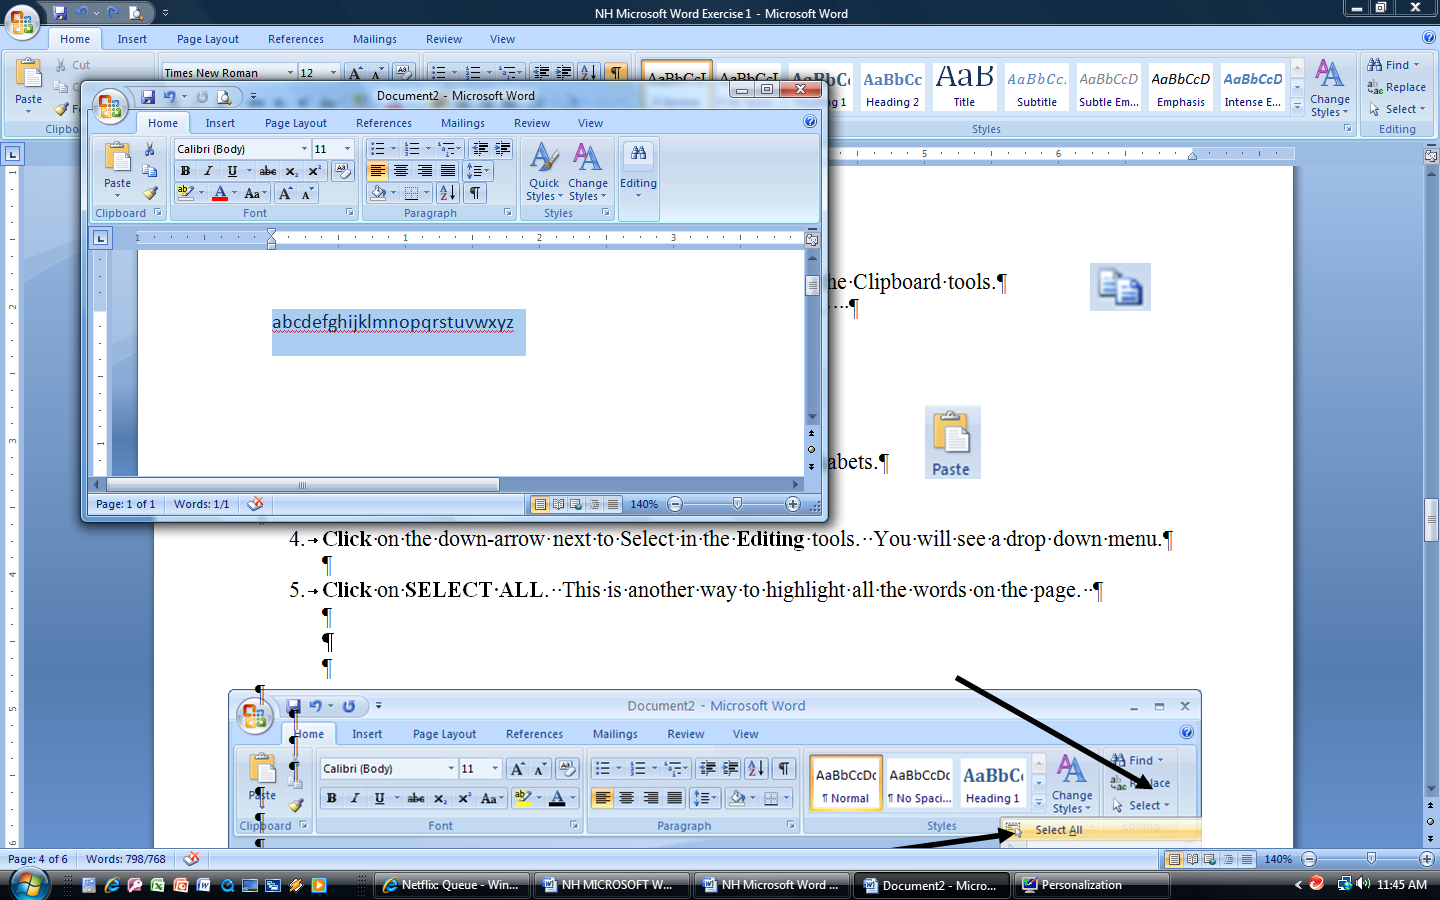Toggle Superscript in Document2 ribbon

[314, 171]
